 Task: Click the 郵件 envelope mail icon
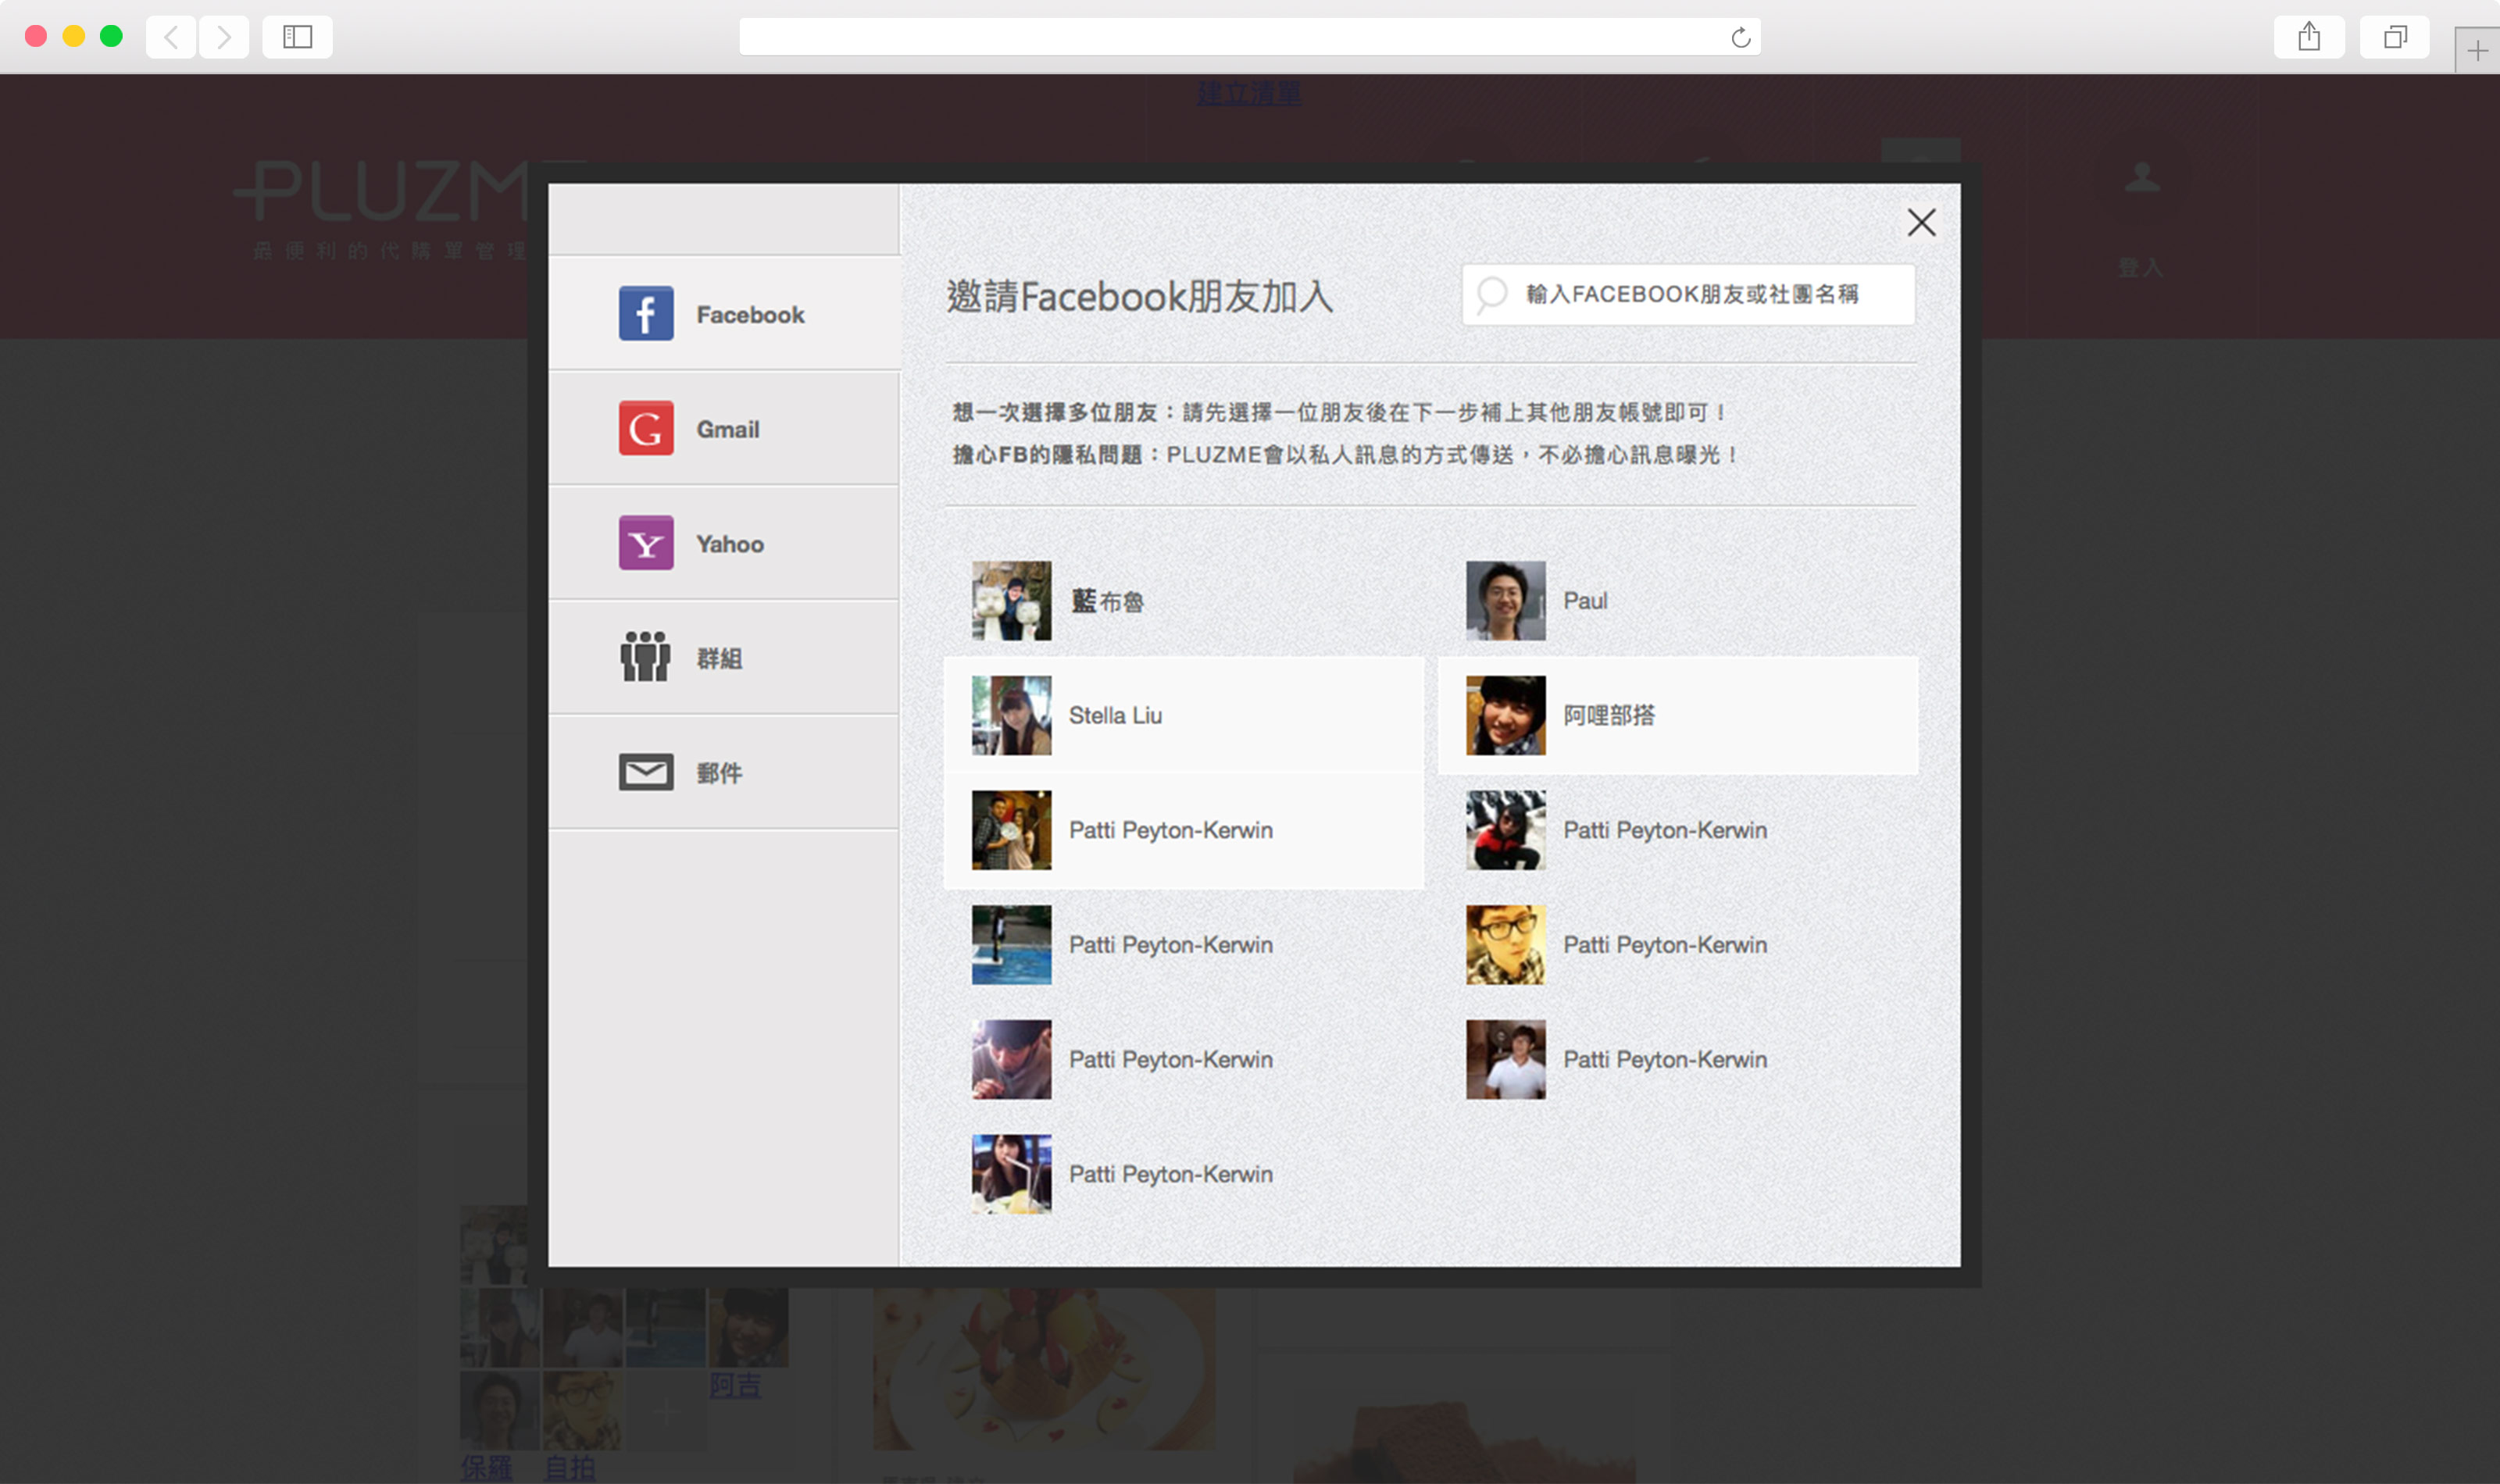click(x=646, y=772)
